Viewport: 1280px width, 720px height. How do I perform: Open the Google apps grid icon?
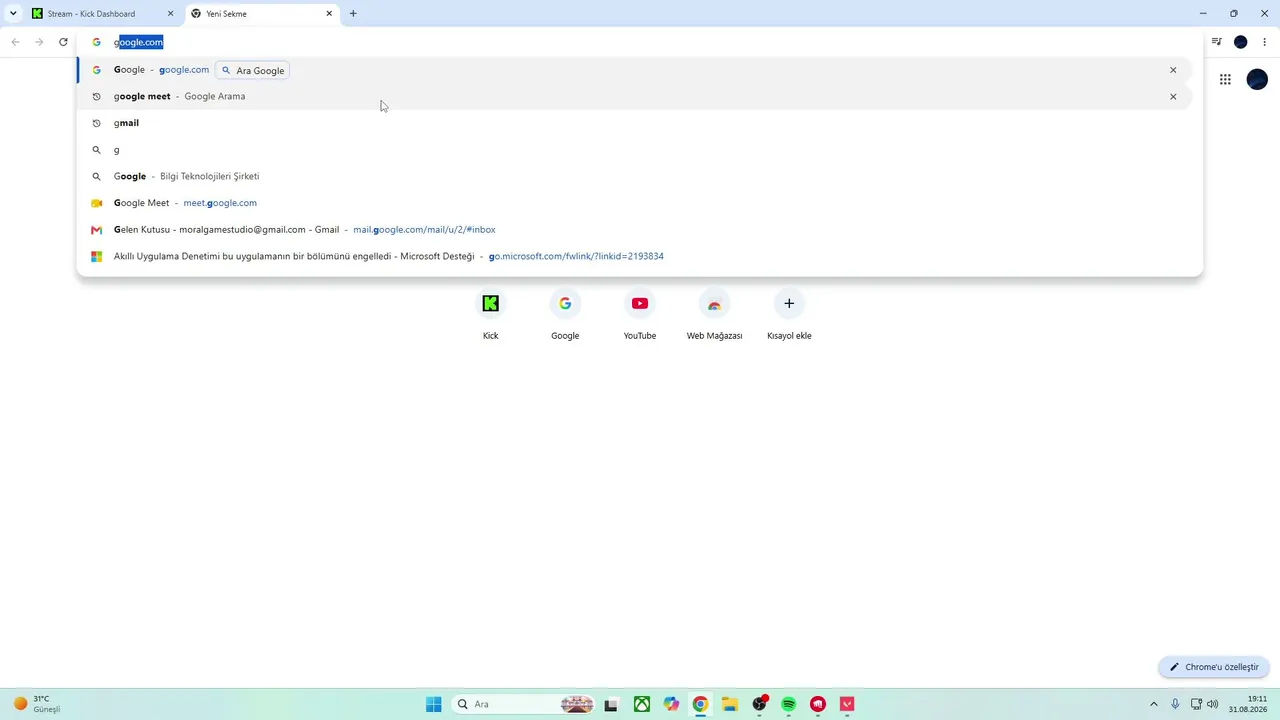pos(1225,80)
